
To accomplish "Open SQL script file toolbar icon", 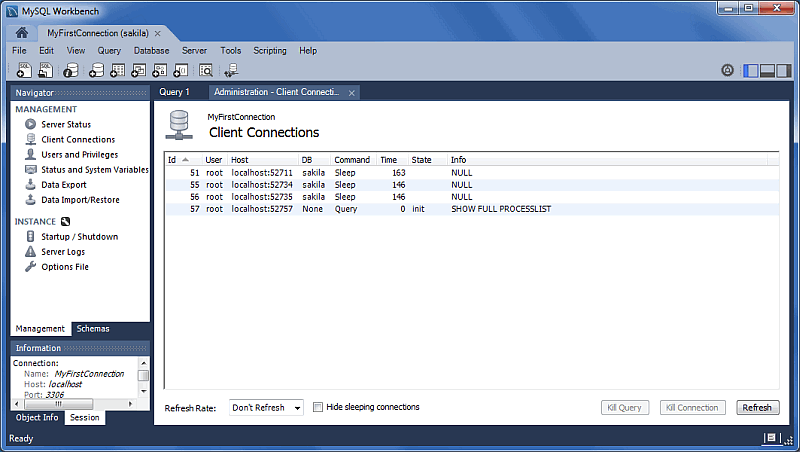I will [45, 70].
